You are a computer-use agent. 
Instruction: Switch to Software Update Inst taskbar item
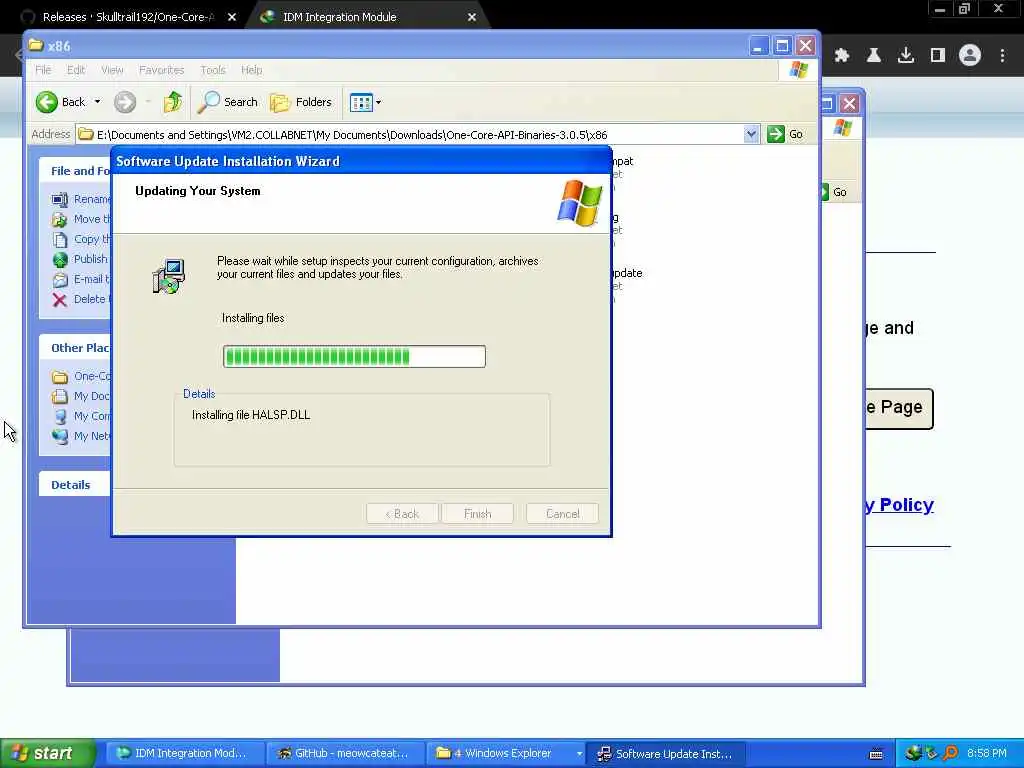tap(667, 754)
